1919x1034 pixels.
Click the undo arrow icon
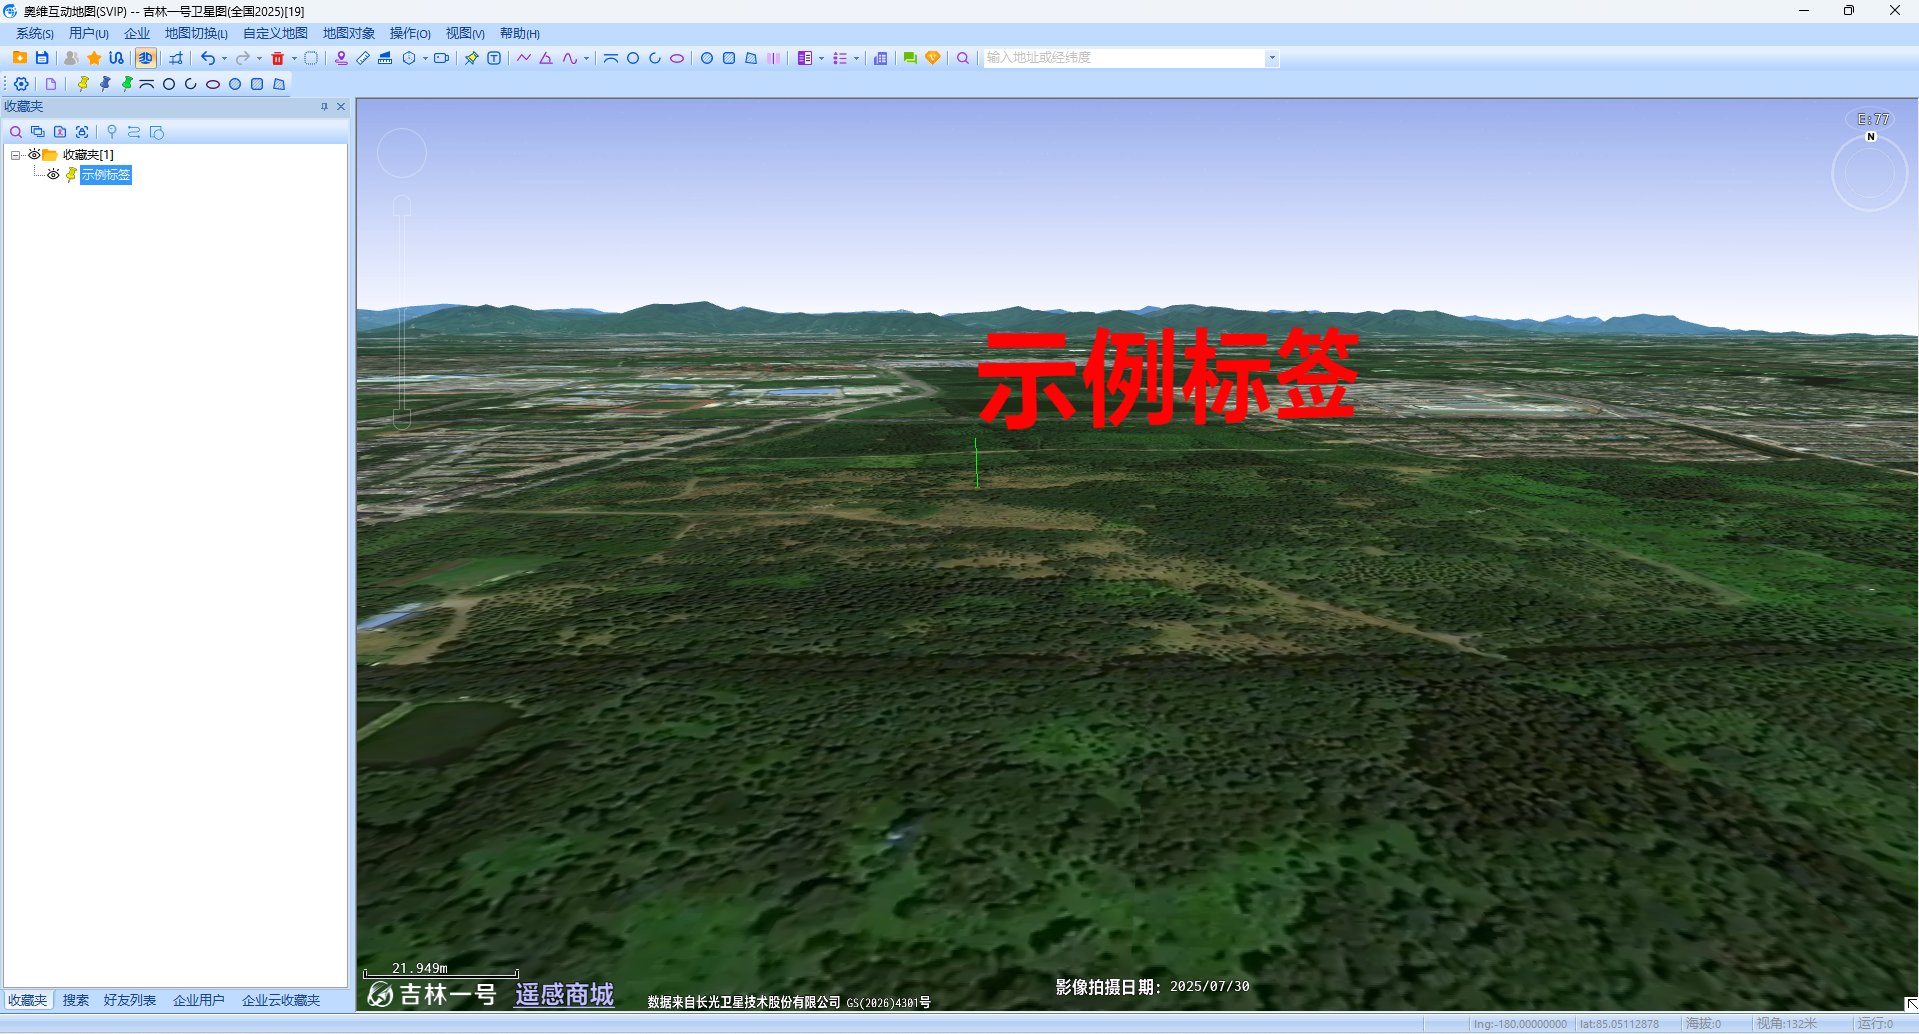pos(207,58)
